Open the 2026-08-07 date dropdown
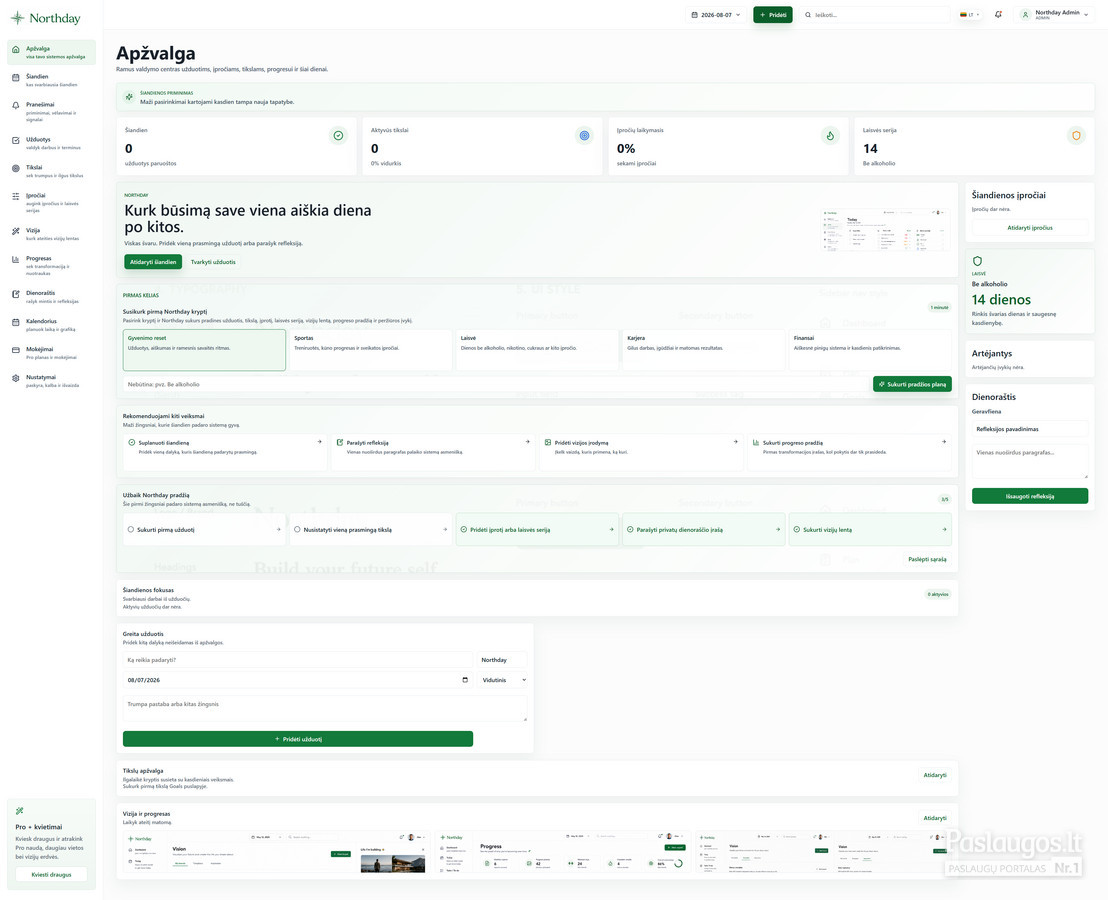 point(716,15)
